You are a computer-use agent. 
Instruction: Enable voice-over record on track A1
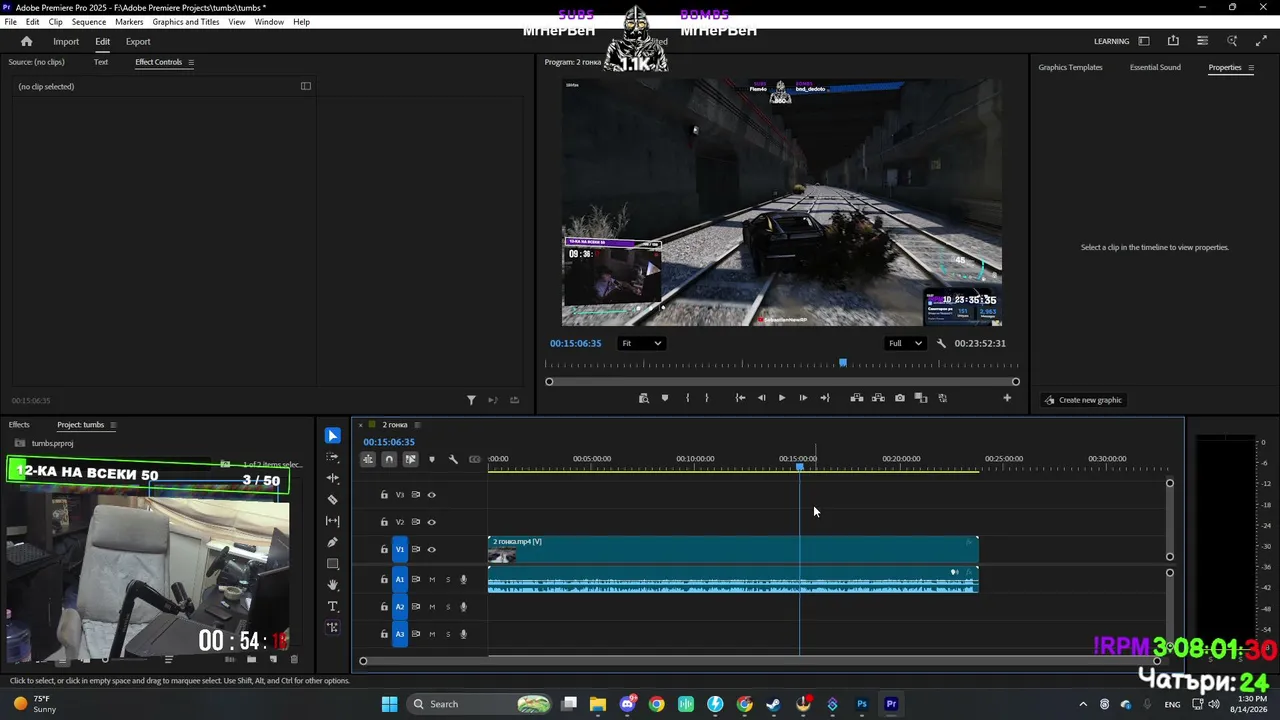463,580
